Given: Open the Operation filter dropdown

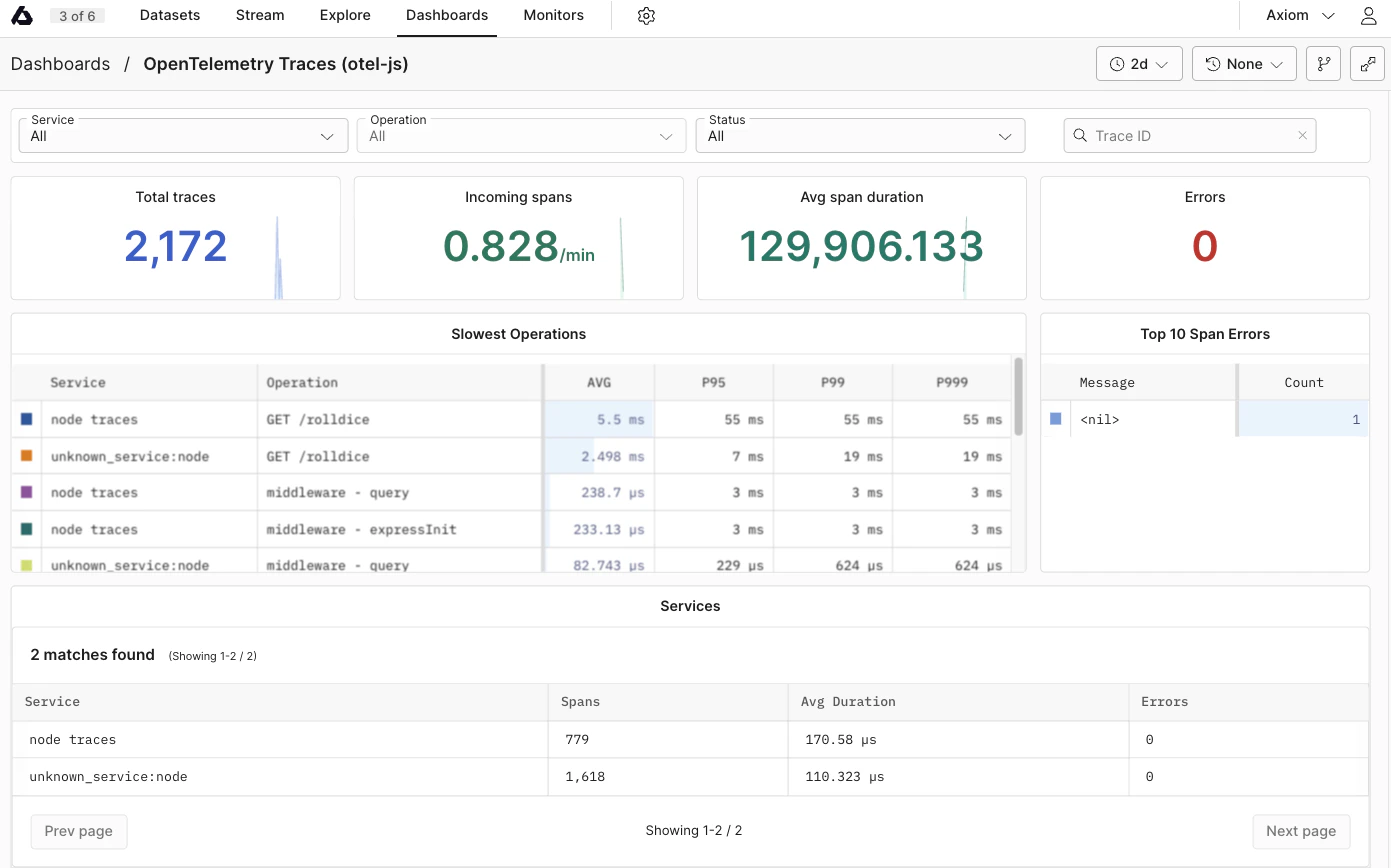Looking at the screenshot, I should point(521,135).
